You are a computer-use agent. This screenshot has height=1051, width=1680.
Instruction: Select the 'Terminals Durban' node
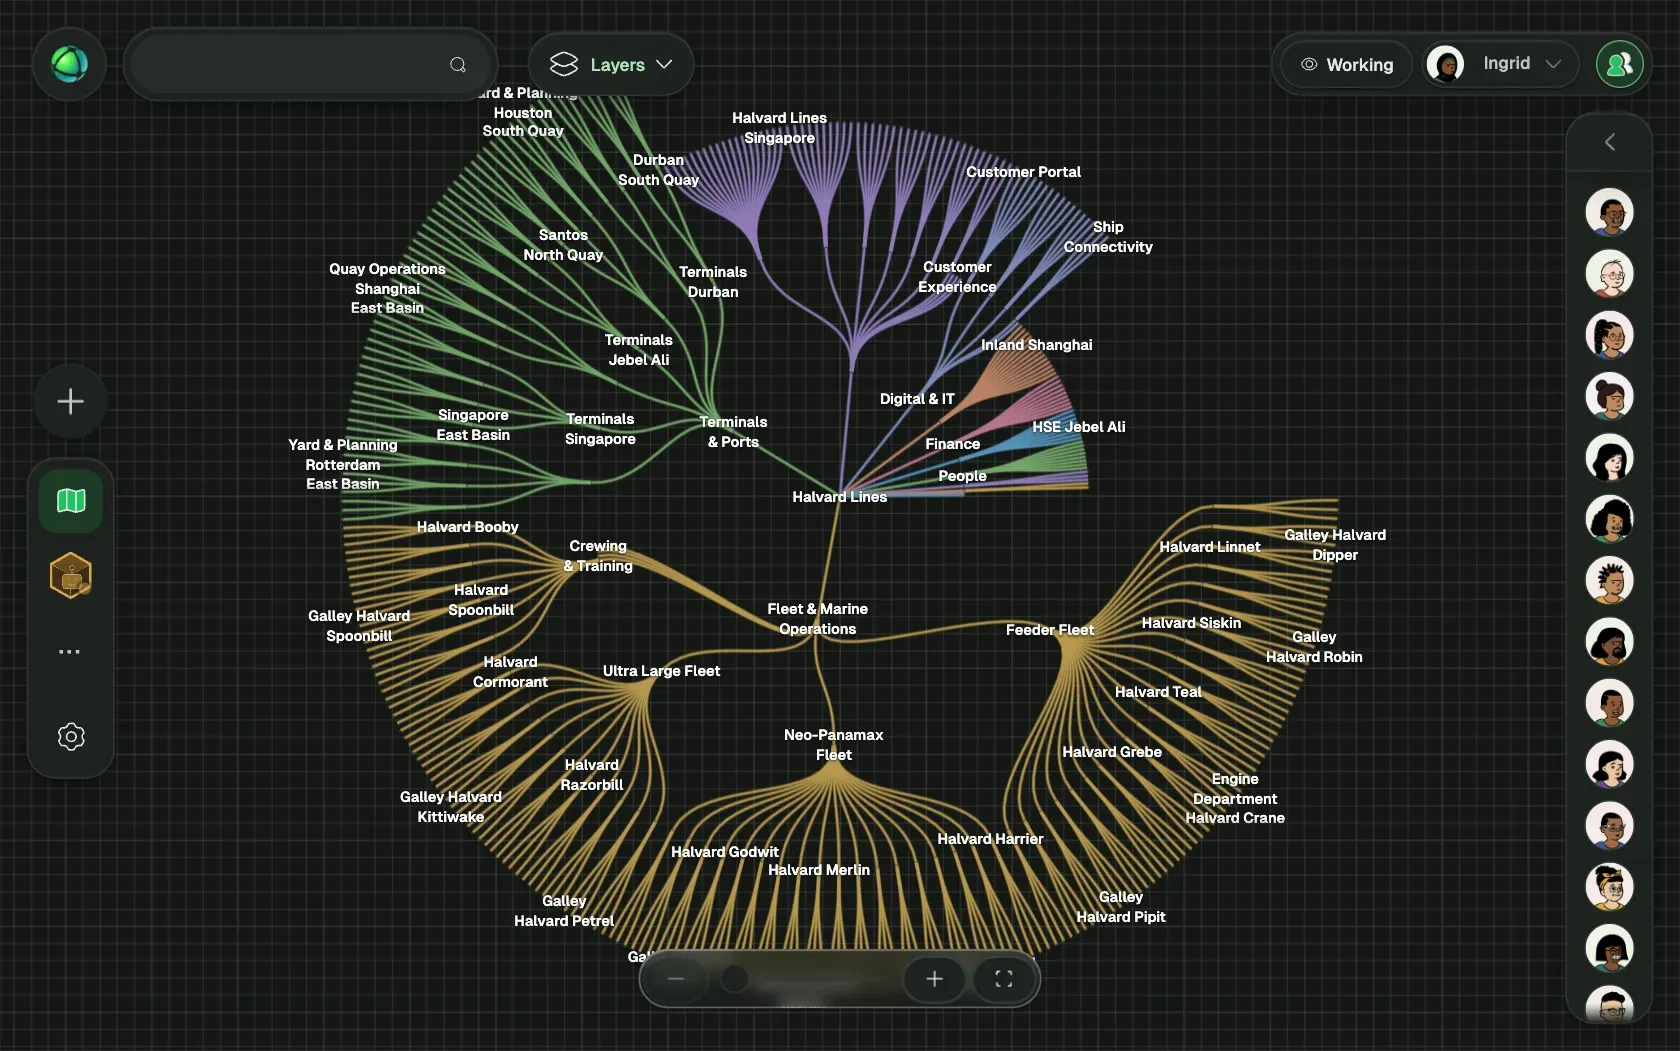click(x=713, y=282)
